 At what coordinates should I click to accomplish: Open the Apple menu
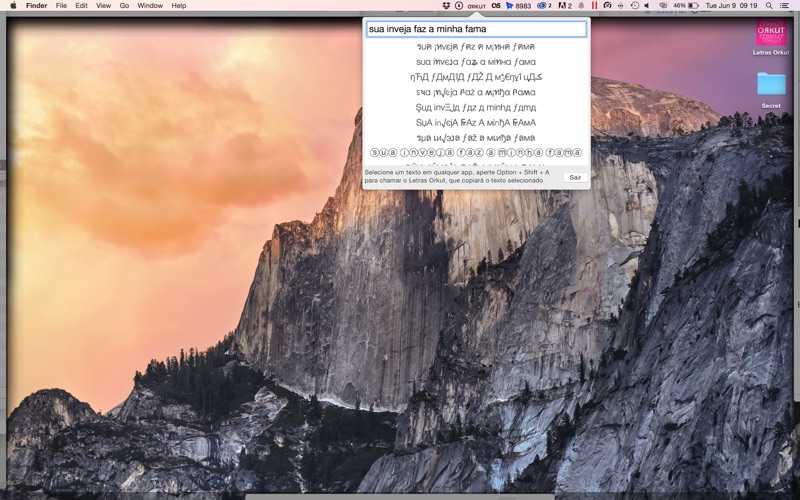coord(13,6)
